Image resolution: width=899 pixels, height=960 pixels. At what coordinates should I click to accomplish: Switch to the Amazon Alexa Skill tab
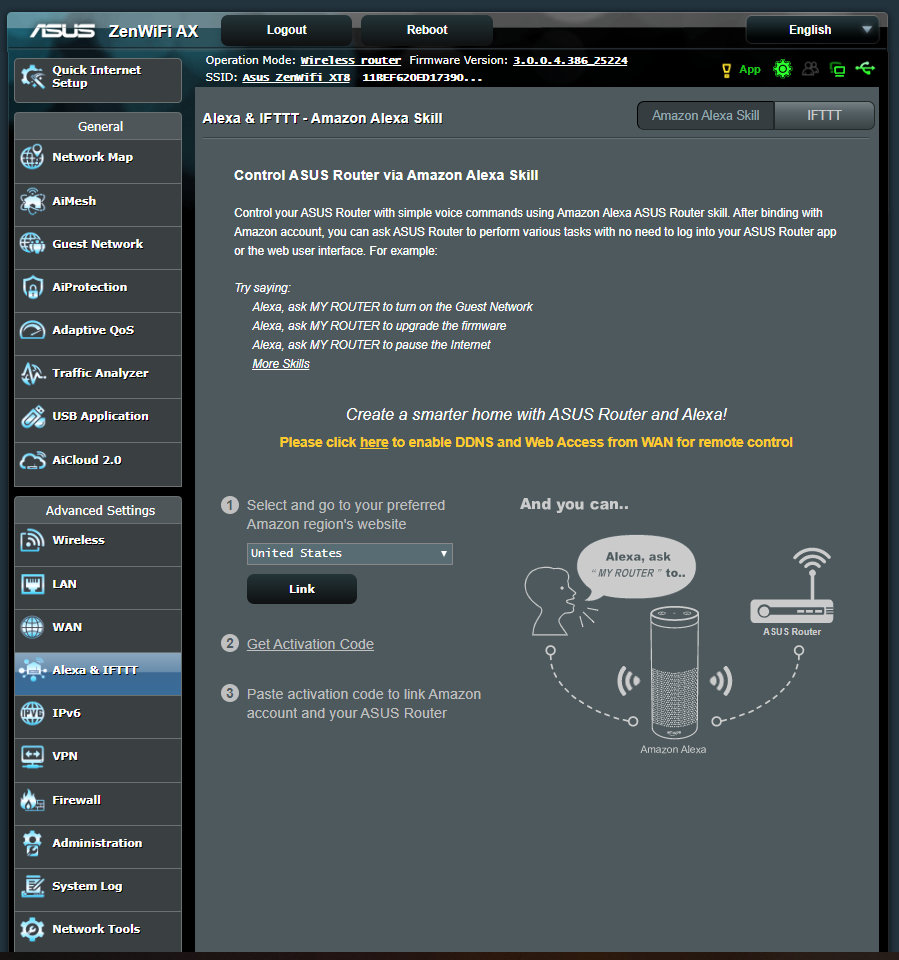click(x=705, y=116)
